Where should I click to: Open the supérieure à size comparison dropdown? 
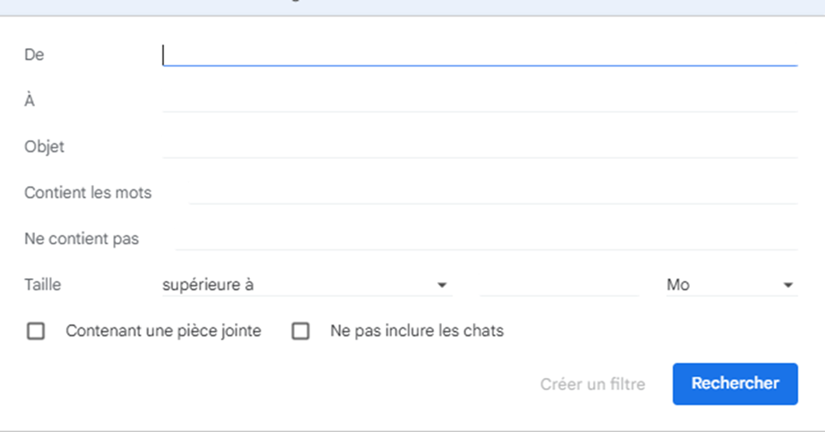[x=306, y=285]
